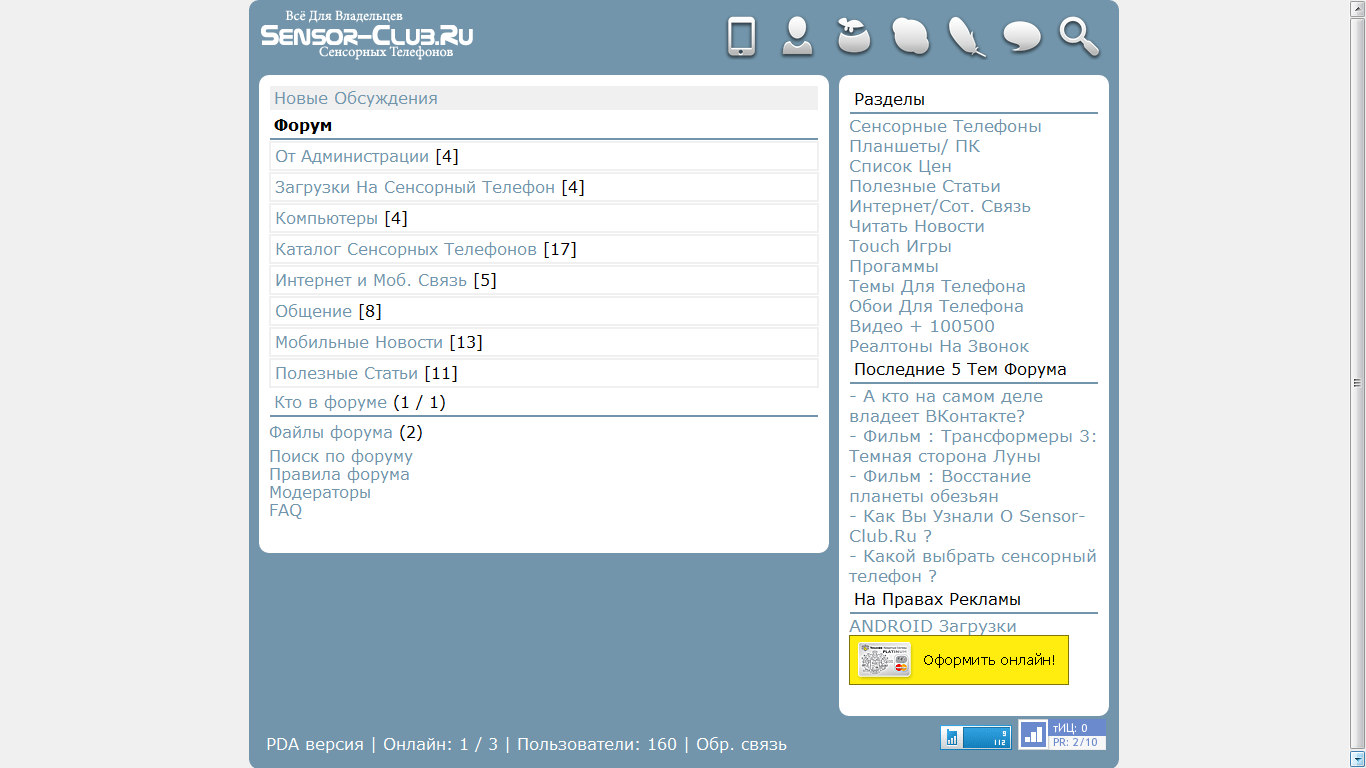Switch to 'PDA версия' in footer
Screen dimensions: 1366x768
click(315, 744)
